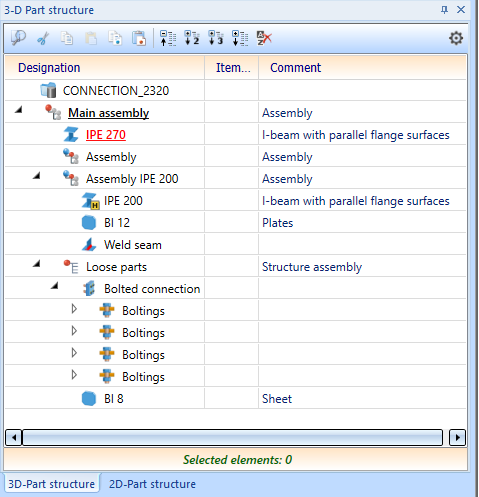Collapse the Assembly IPE 200 node
The width and height of the screenshot is (479, 497).
tap(37, 175)
